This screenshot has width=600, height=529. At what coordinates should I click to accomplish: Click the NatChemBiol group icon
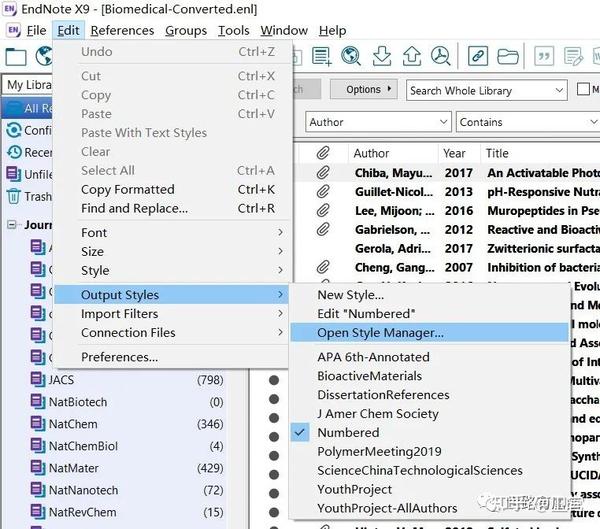38,446
